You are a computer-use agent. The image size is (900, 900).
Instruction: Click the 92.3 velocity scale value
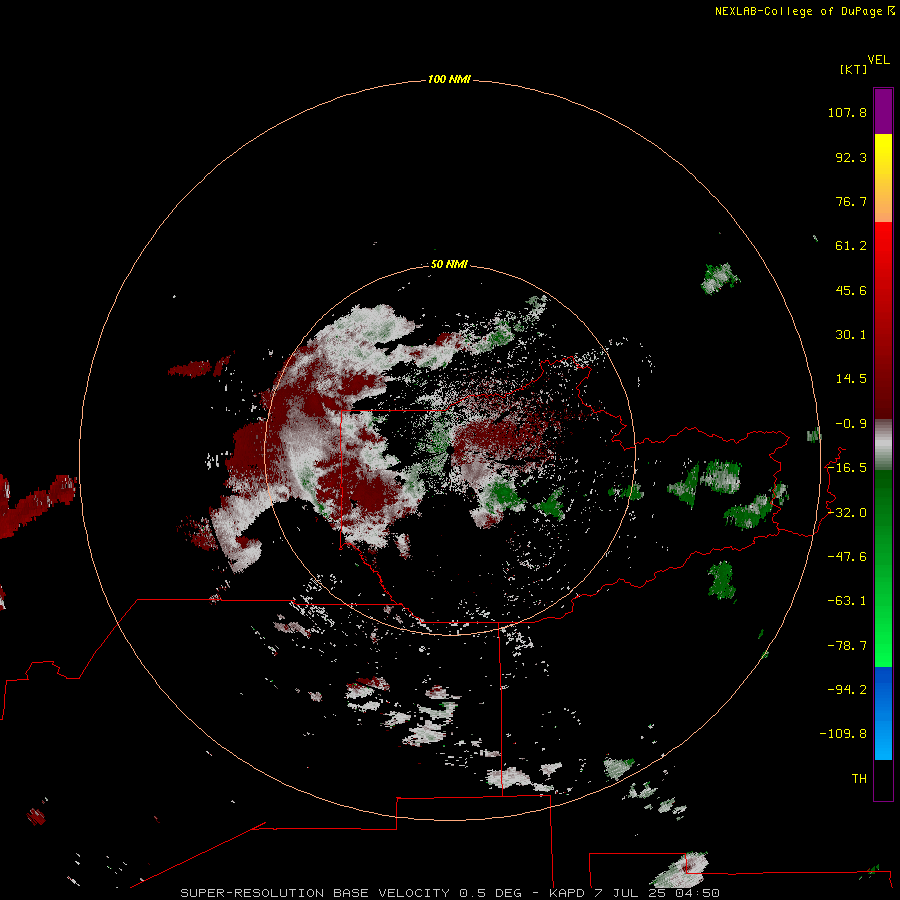point(851,157)
